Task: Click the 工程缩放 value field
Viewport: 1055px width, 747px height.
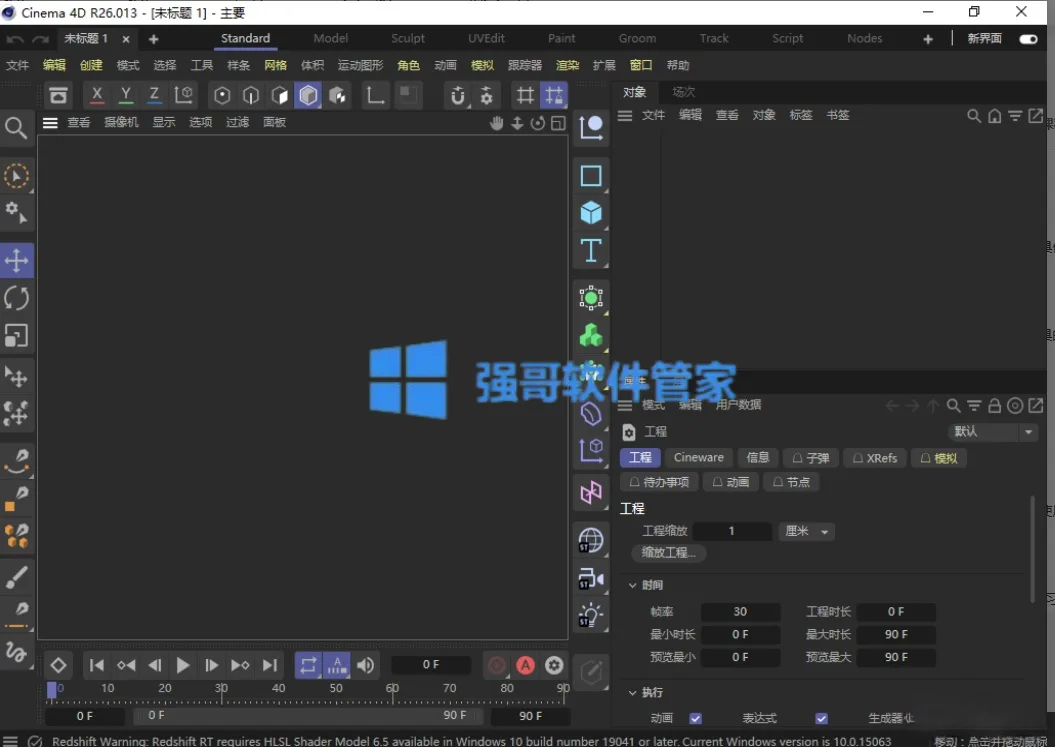Action: click(732, 532)
